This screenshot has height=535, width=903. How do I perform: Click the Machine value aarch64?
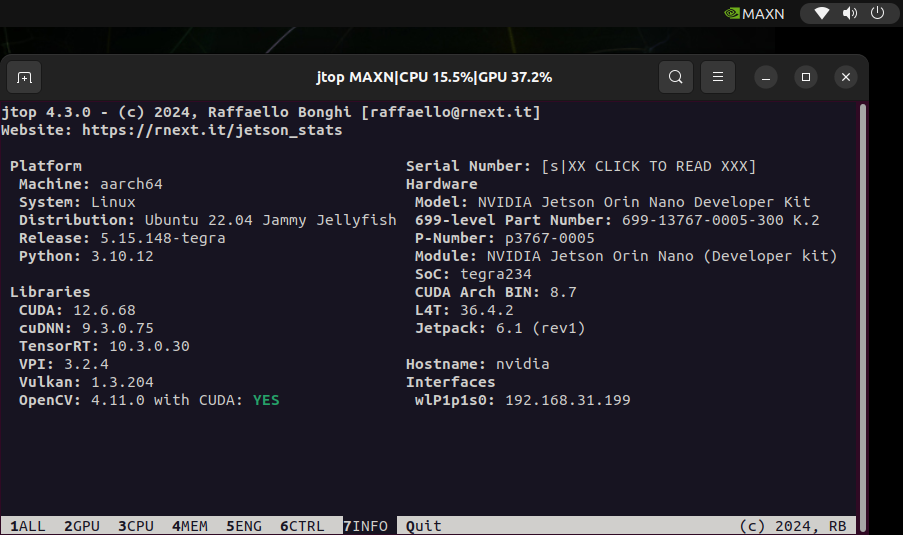tap(131, 184)
